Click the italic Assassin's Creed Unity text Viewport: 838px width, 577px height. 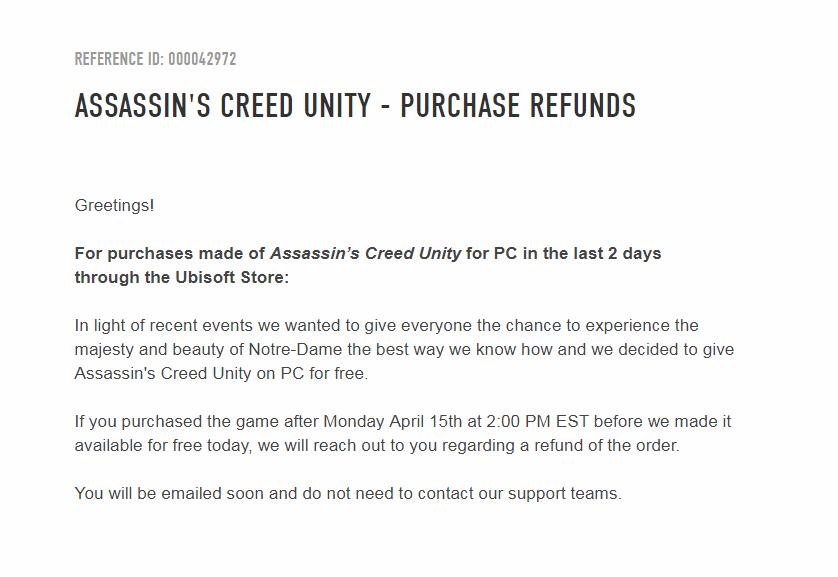click(x=365, y=254)
